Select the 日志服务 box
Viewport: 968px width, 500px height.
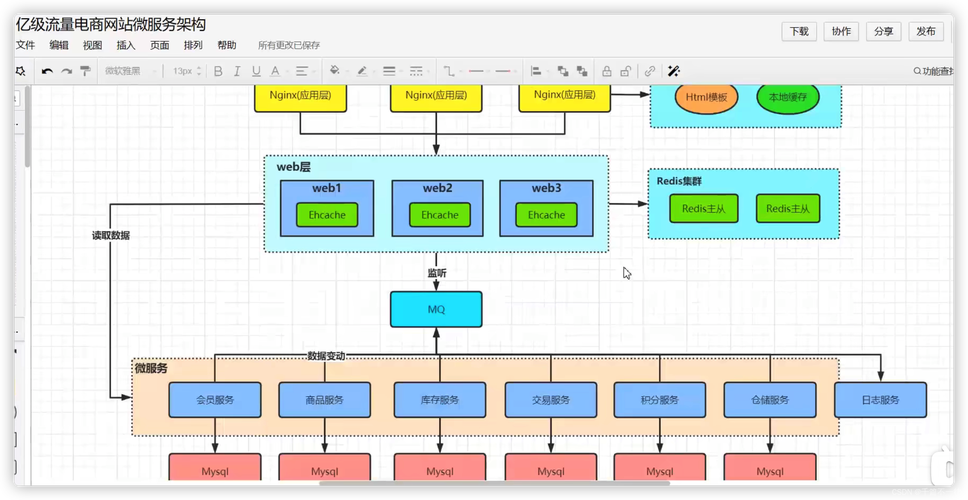point(880,400)
